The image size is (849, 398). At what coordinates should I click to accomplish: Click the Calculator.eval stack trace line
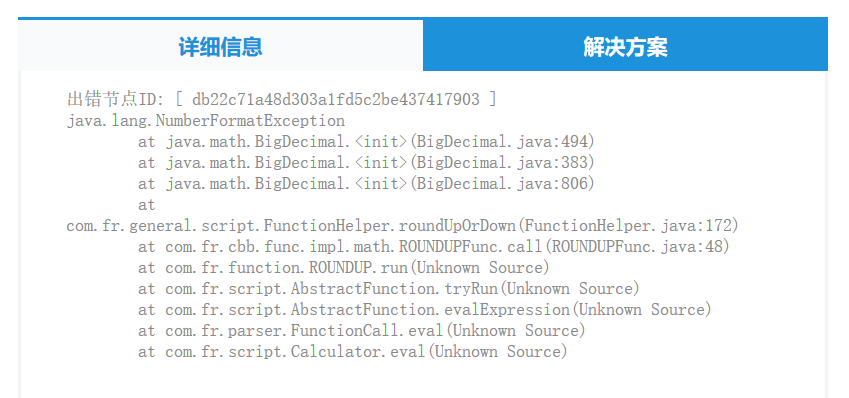[352, 352]
